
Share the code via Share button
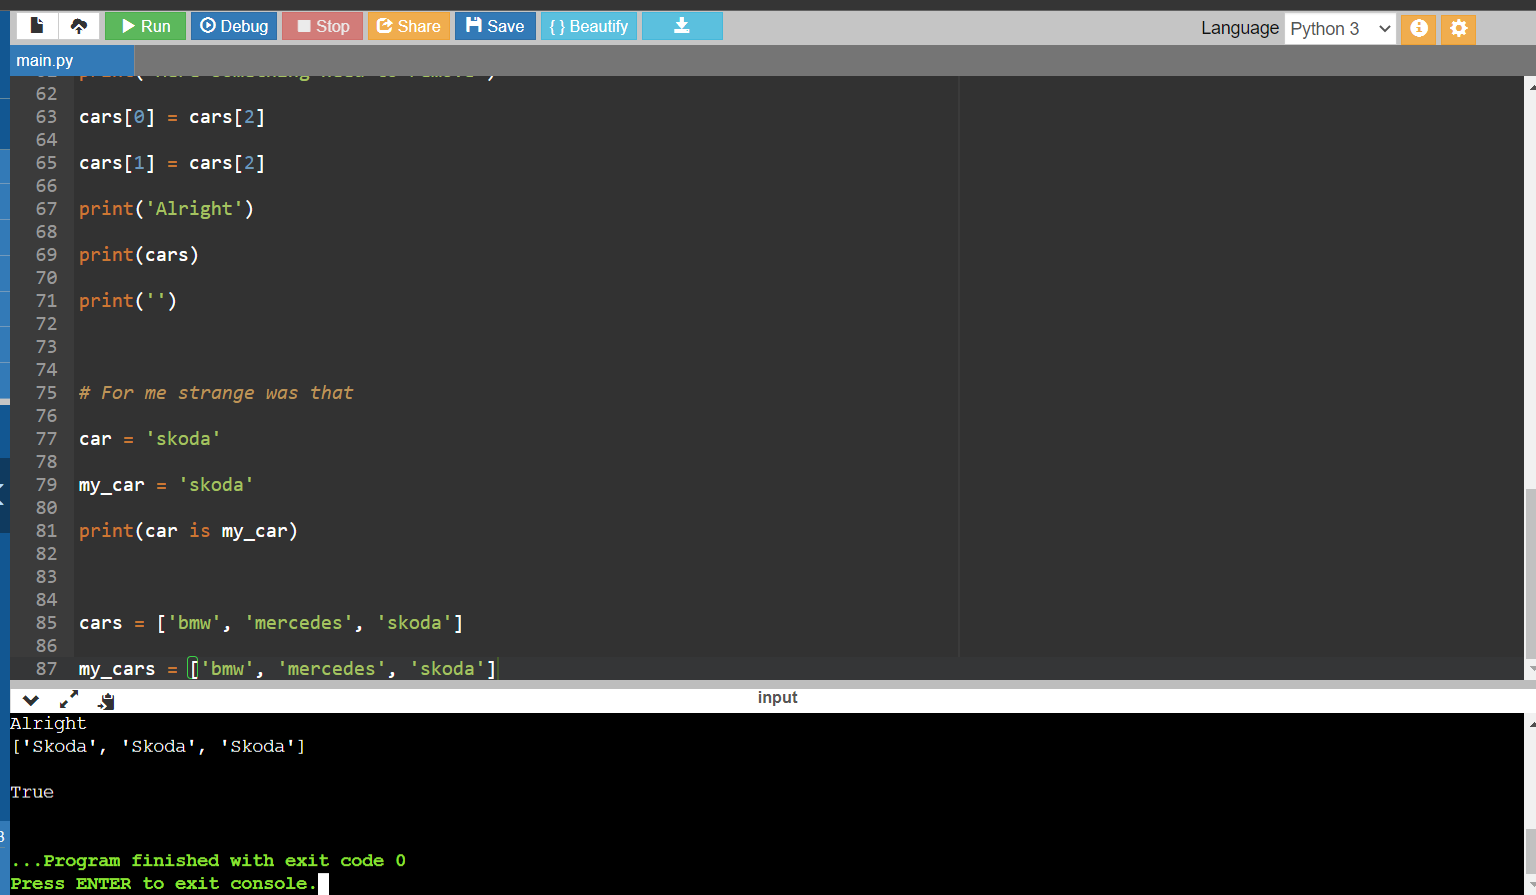[x=408, y=26]
